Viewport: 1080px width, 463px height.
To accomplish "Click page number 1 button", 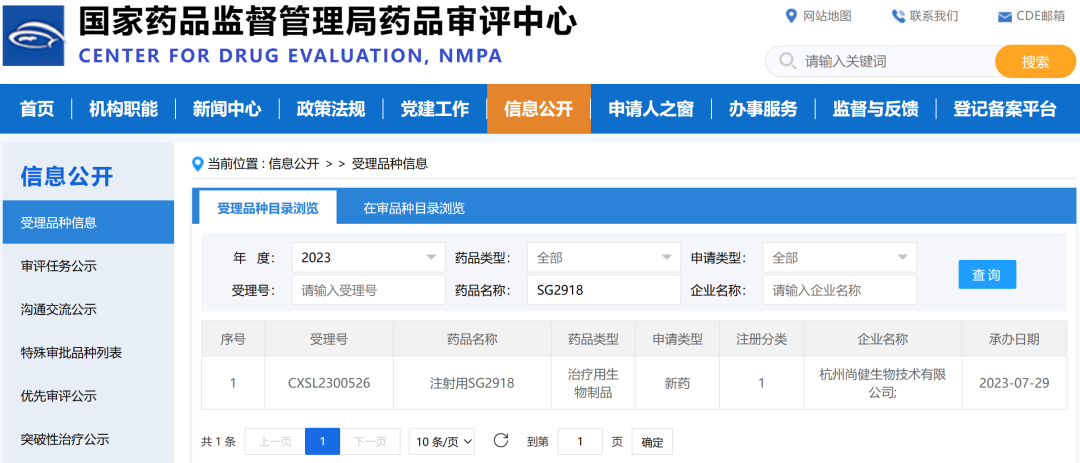I will pyautogui.click(x=322, y=442).
